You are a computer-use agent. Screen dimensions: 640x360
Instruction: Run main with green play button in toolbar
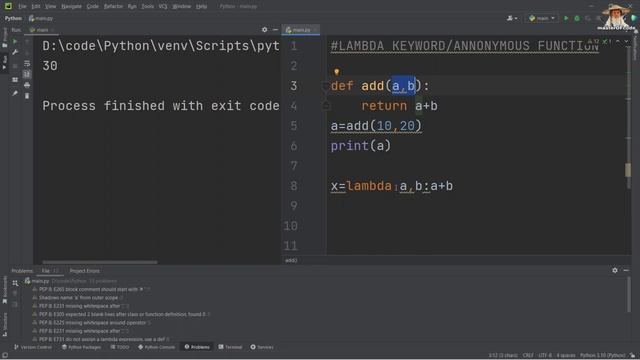coord(566,18)
